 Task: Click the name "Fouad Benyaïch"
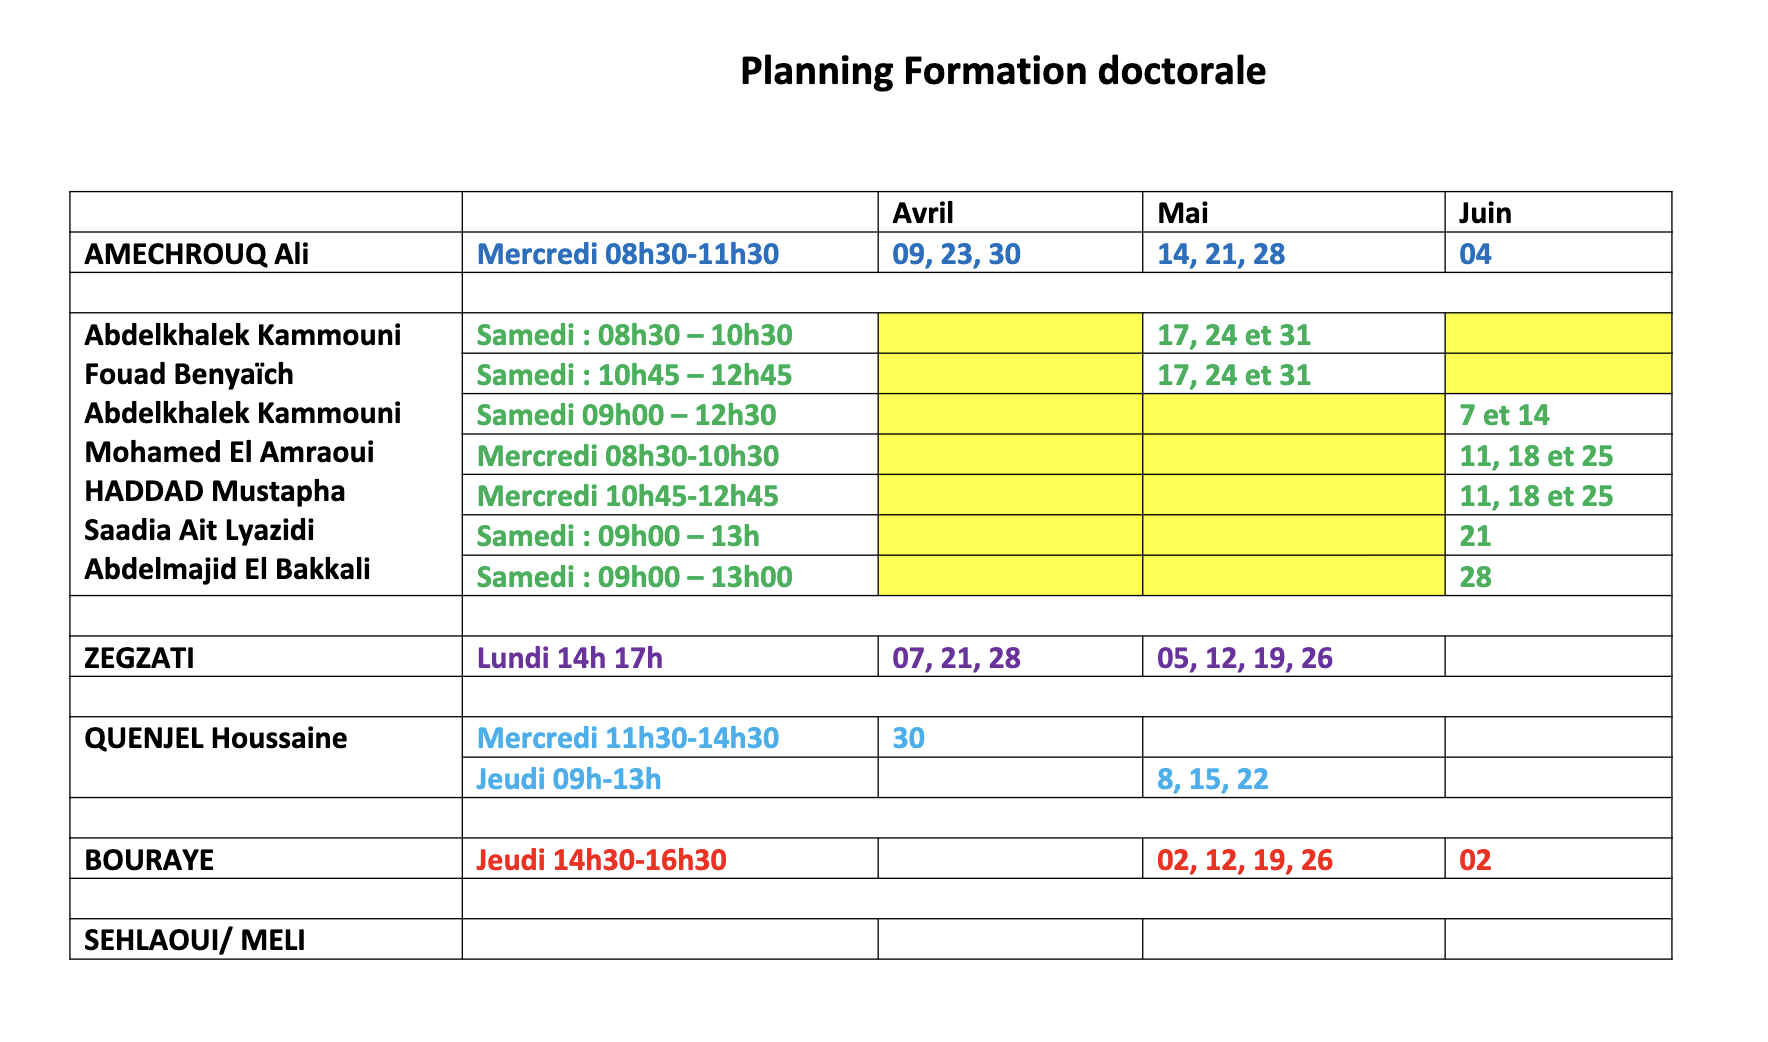[x=189, y=374]
